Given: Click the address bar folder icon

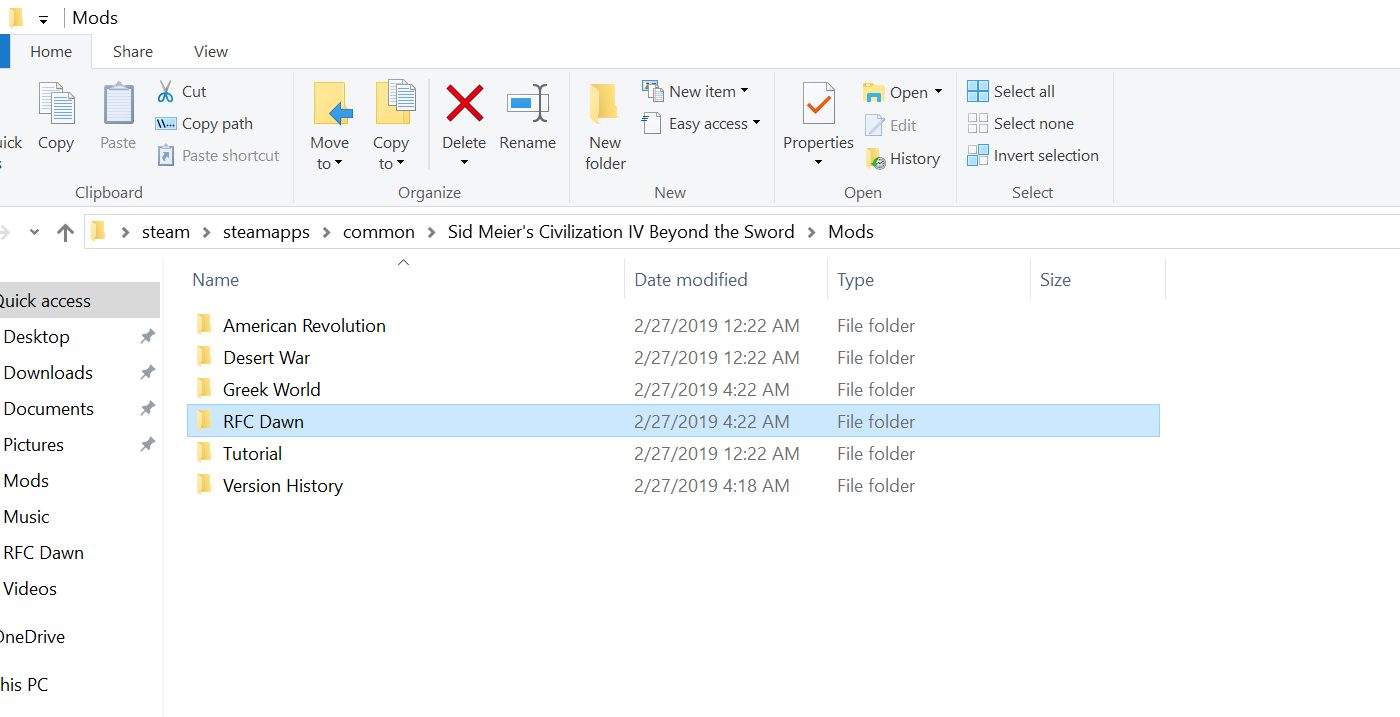Looking at the screenshot, I should click(x=98, y=232).
